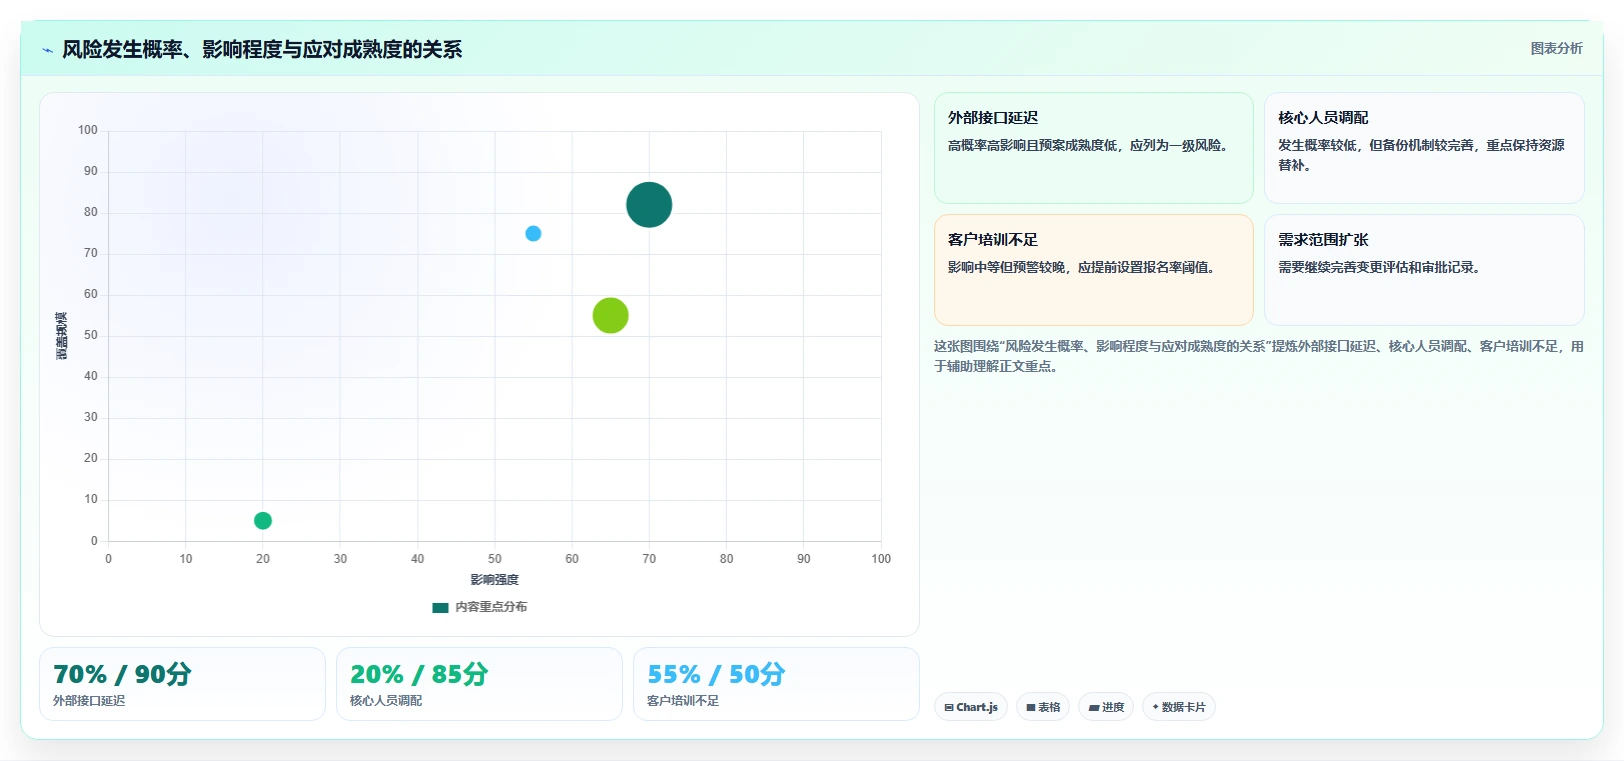The height and width of the screenshot is (761, 1624).
Task: Select the Chart.js tag chip
Action: [x=971, y=707]
